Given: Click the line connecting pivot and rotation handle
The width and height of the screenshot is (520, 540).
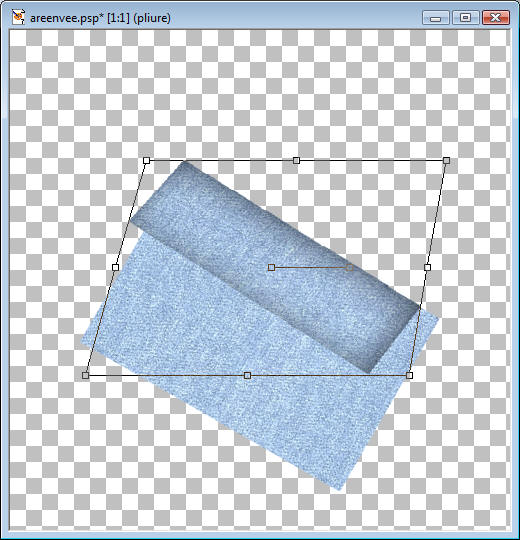Looking at the screenshot, I should [310, 267].
